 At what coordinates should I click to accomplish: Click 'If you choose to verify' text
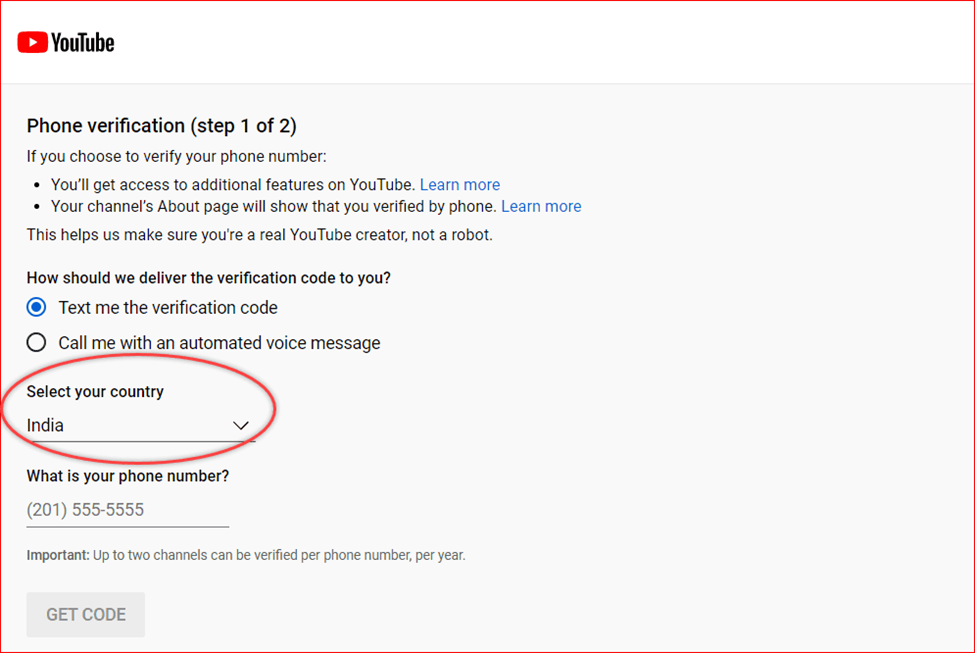176,156
